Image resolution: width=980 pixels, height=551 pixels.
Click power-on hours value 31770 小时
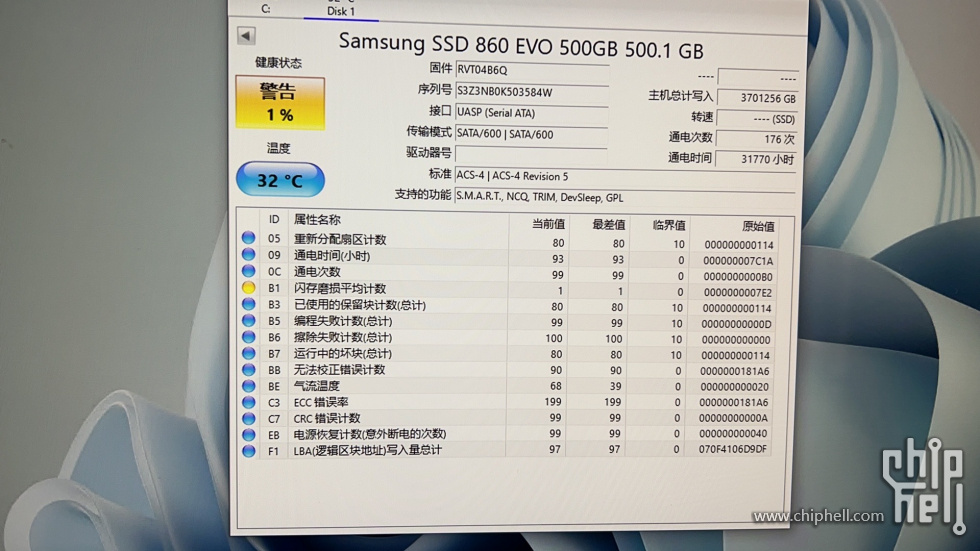click(756, 159)
